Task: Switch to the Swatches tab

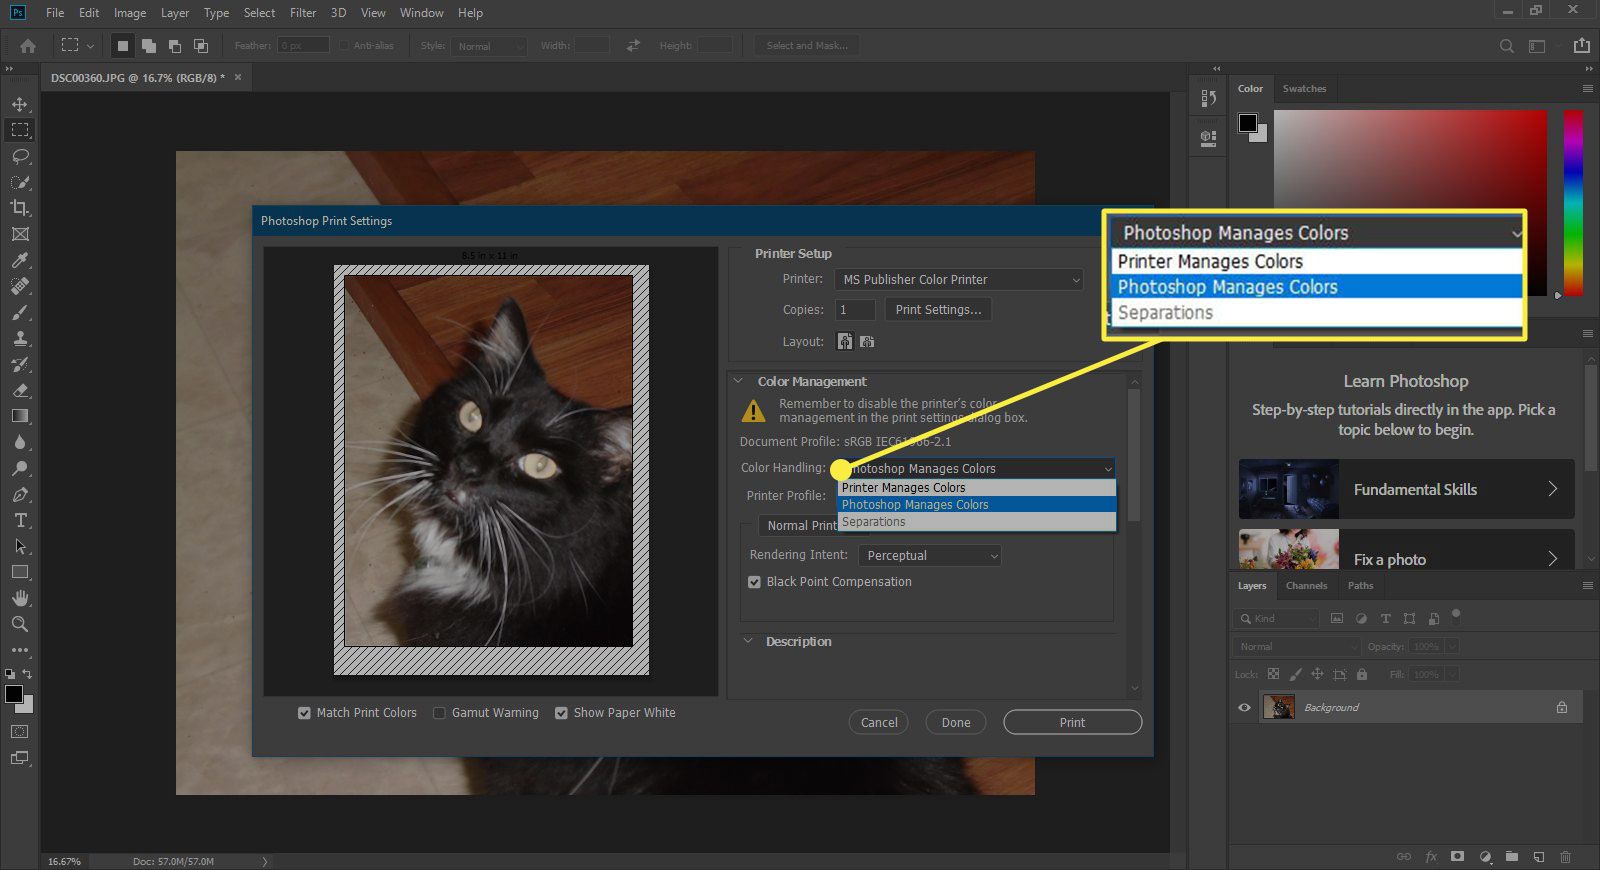Action: tap(1304, 89)
